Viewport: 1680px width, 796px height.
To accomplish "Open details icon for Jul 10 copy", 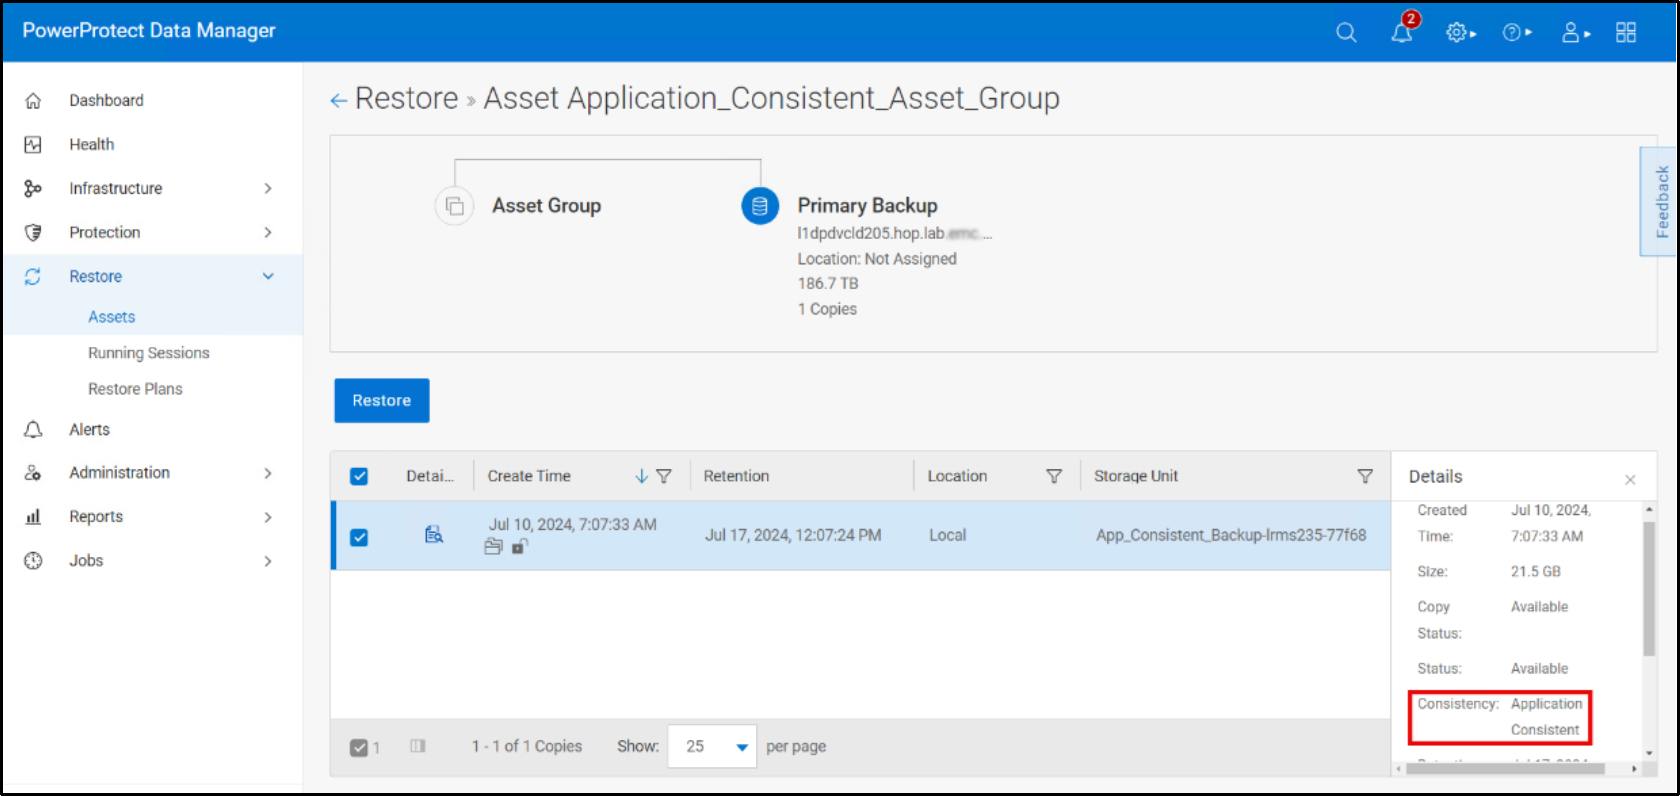I will (434, 535).
